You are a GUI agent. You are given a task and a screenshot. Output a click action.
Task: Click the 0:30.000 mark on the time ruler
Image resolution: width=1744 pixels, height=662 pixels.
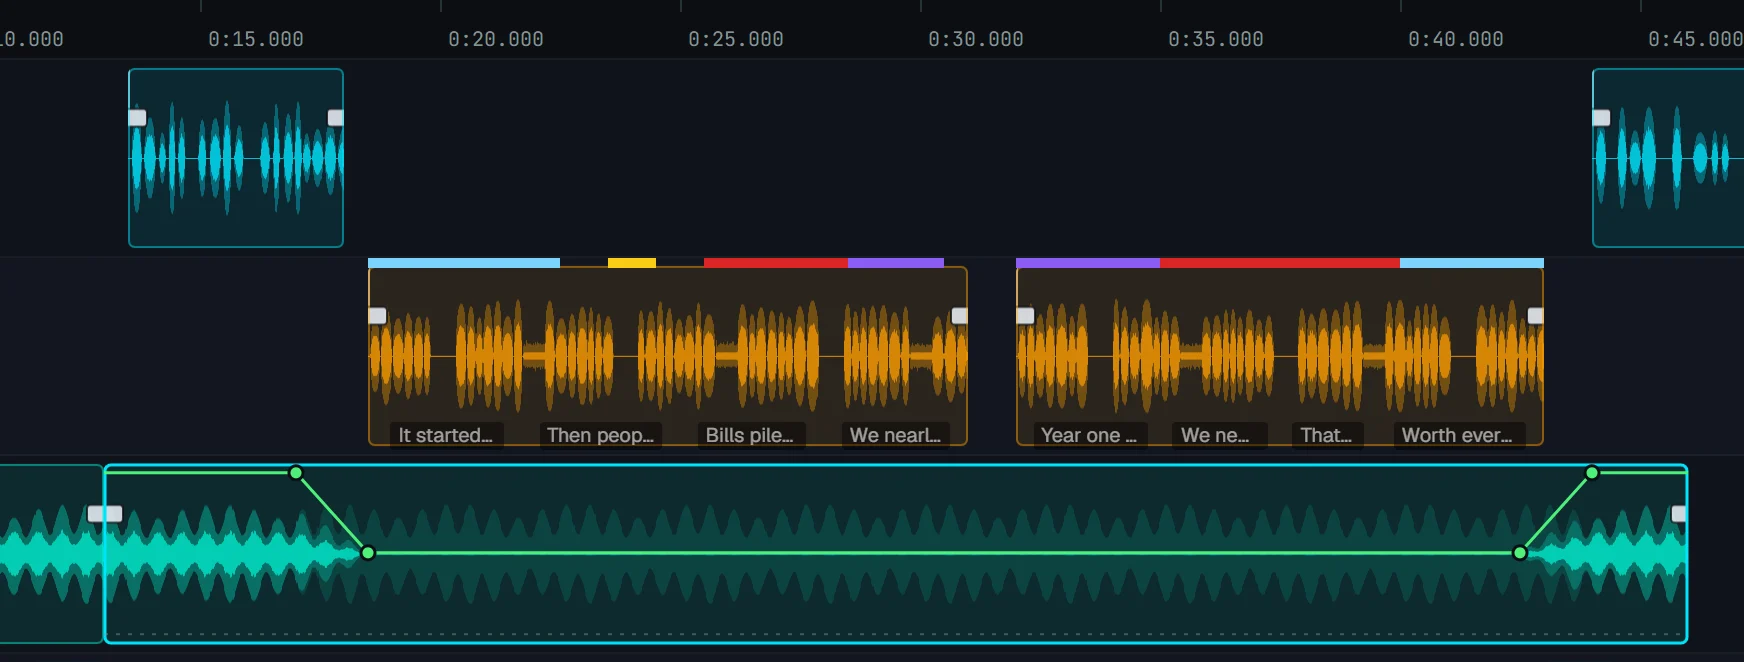pos(975,39)
